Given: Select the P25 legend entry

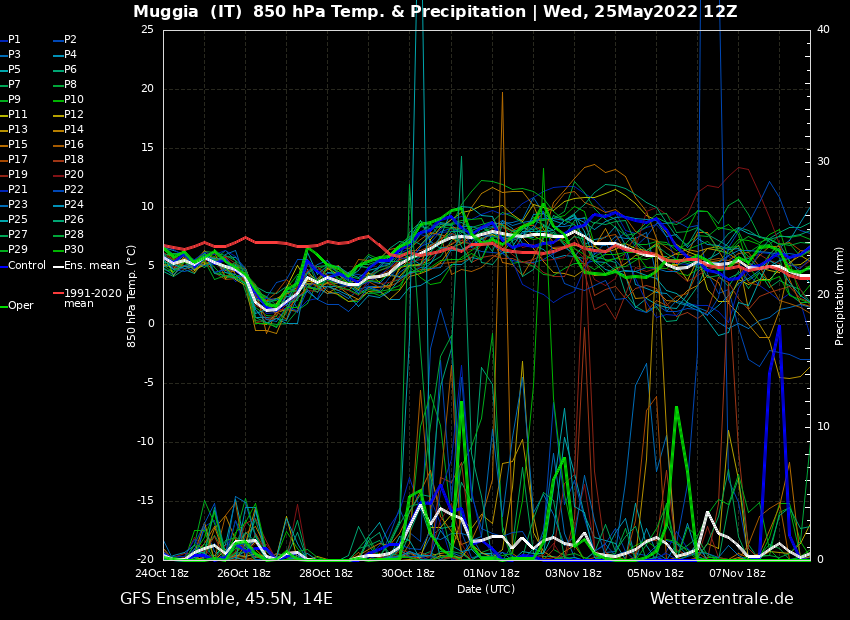Looking at the screenshot, I should click(17, 220).
